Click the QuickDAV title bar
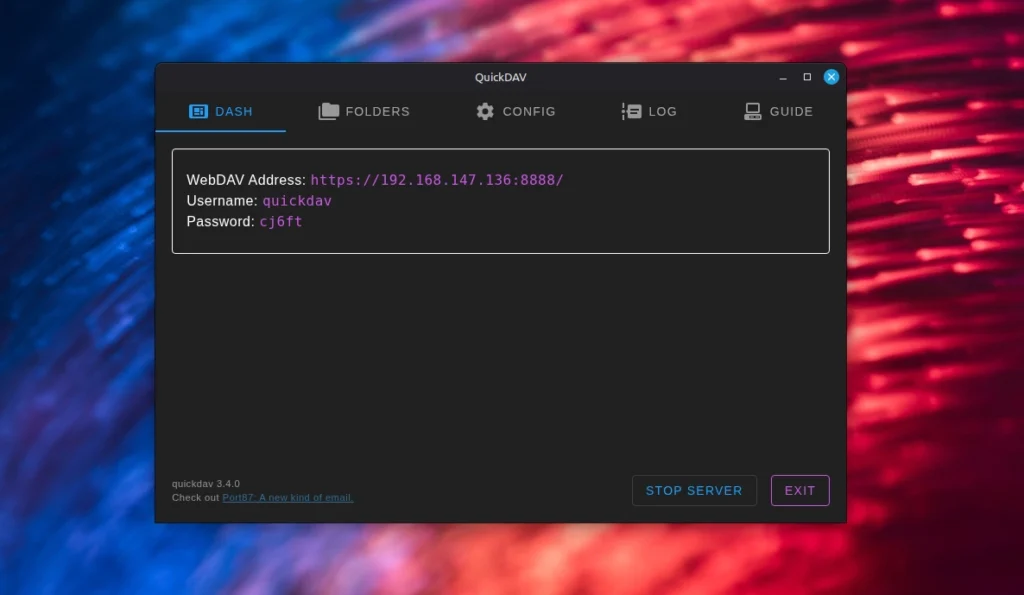 pos(500,77)
